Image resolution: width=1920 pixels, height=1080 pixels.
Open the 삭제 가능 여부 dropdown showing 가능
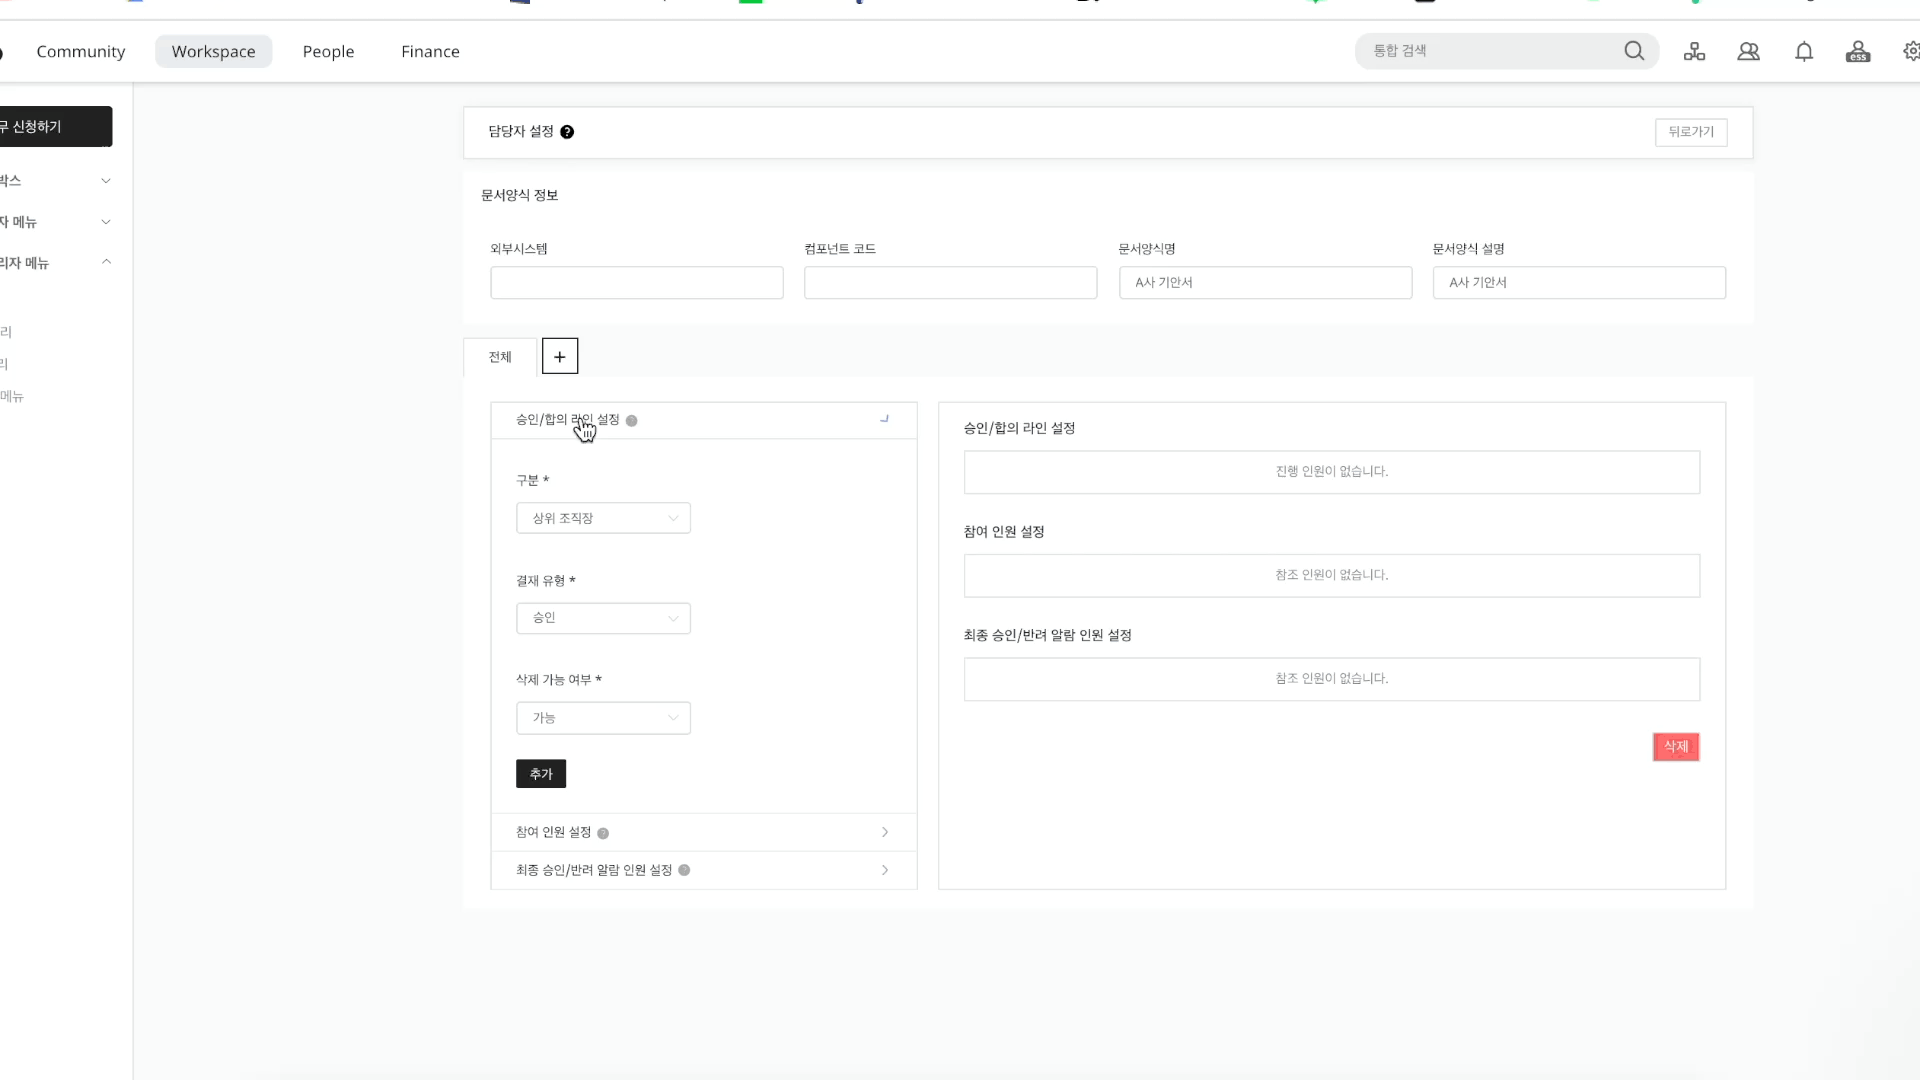point(603,718)
